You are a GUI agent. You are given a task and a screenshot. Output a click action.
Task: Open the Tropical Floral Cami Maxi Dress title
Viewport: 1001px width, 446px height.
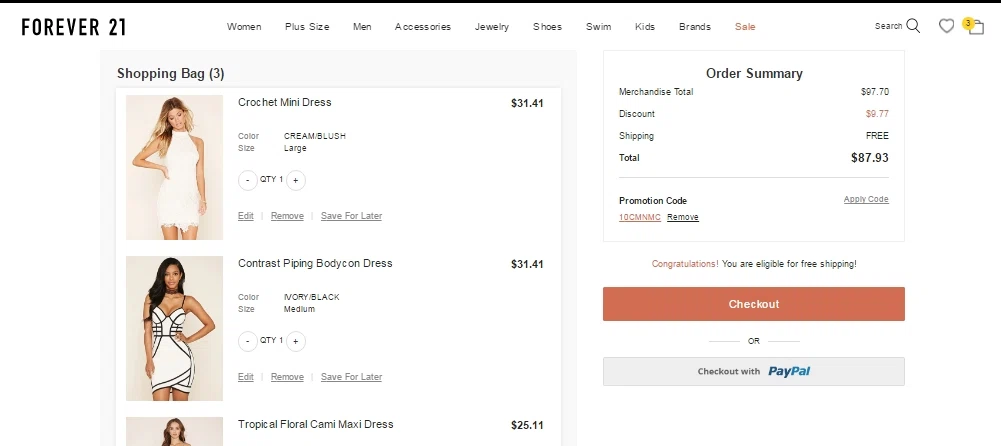pos(315,424)
